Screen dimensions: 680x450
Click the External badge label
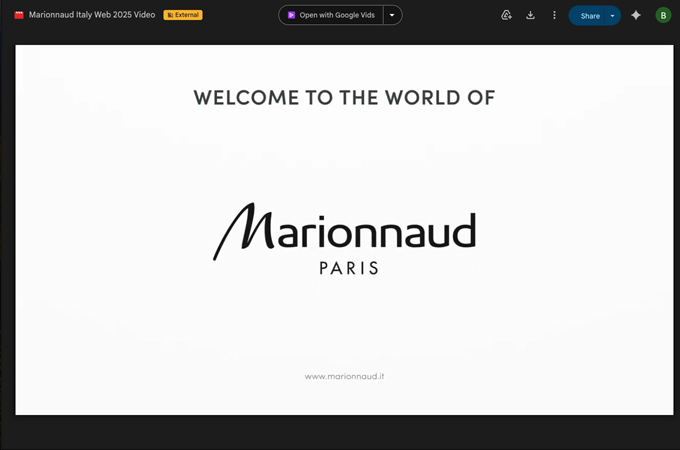183,15
